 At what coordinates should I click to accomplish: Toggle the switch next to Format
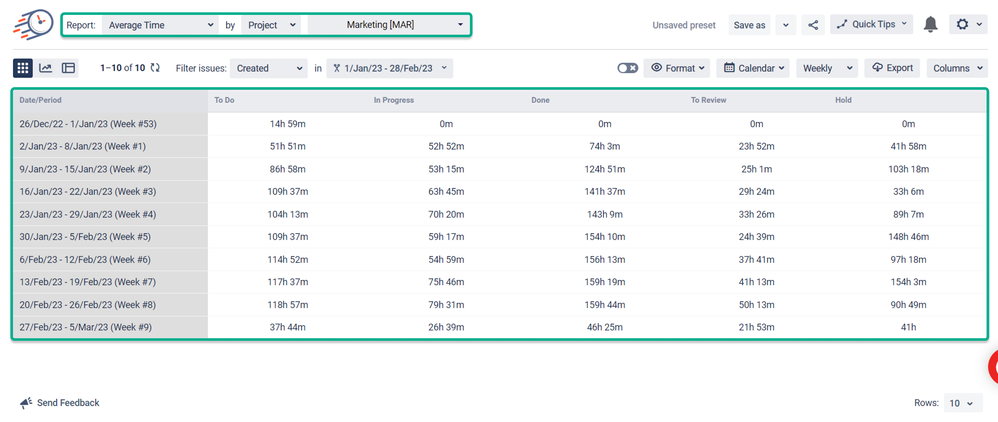click(628, 68)
